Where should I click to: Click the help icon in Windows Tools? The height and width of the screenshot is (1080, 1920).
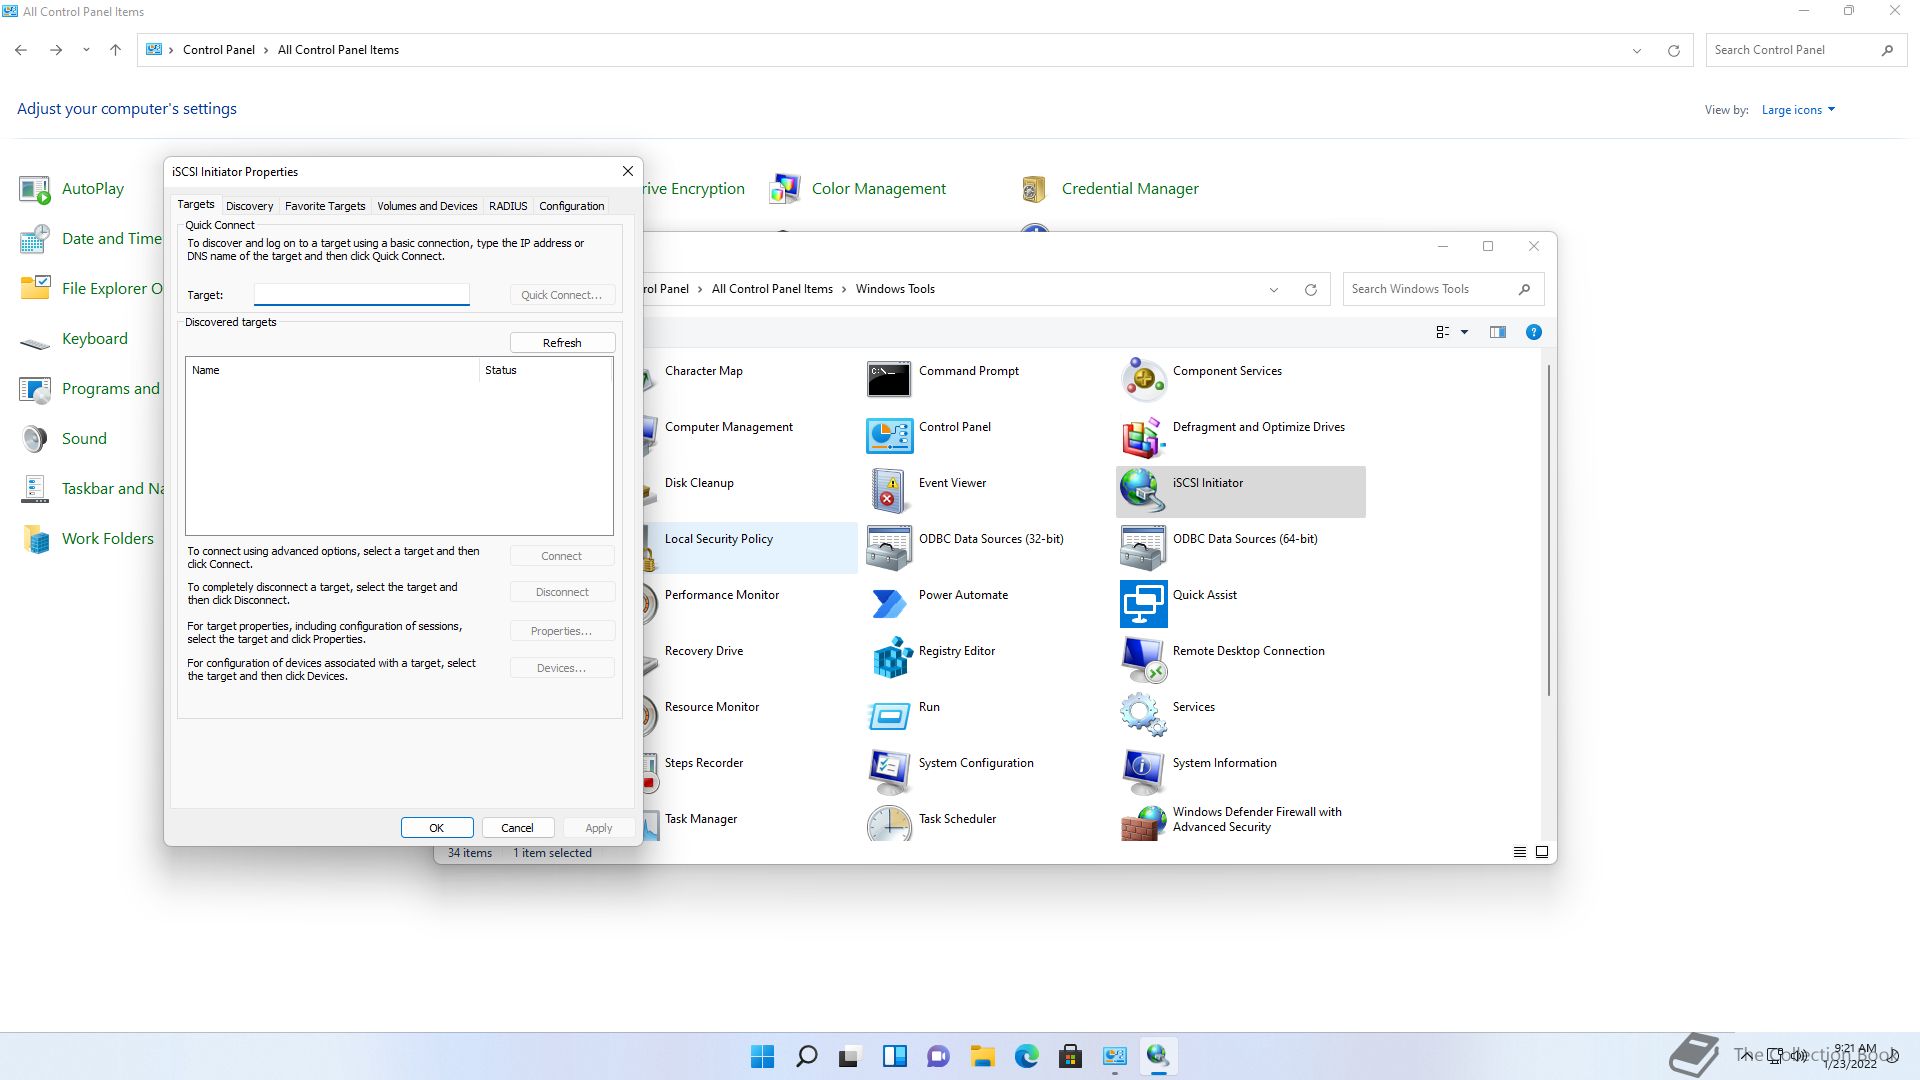1533,332
